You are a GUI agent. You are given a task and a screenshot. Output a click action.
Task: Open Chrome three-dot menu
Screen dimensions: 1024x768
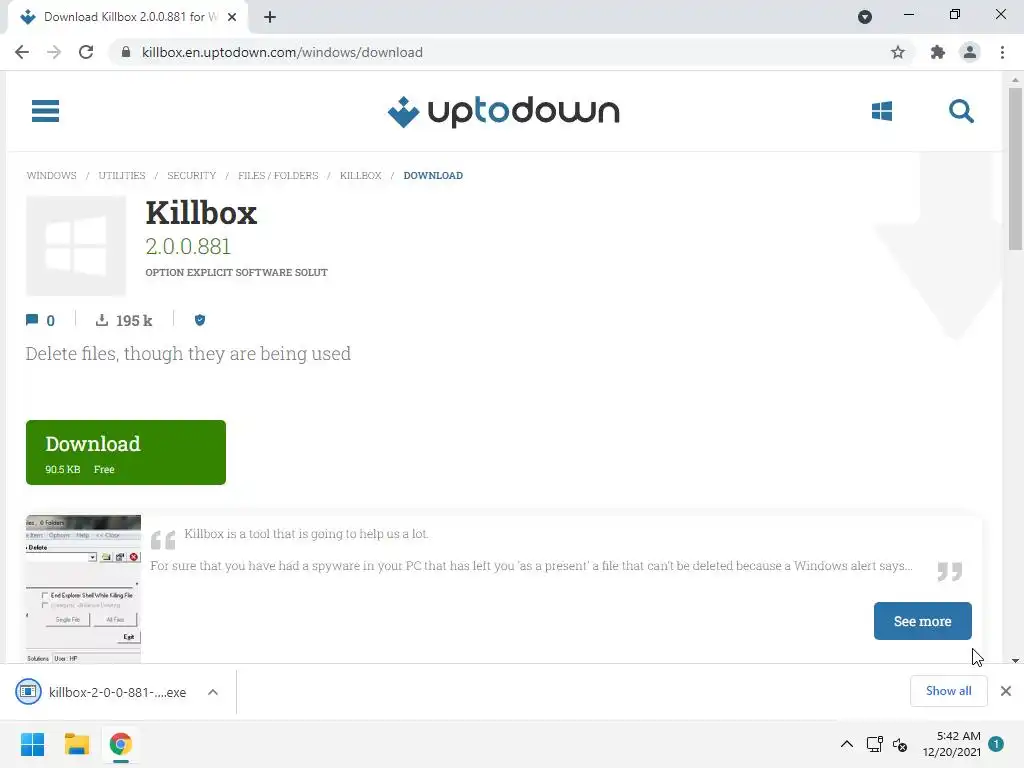(x=1002, y=52)
